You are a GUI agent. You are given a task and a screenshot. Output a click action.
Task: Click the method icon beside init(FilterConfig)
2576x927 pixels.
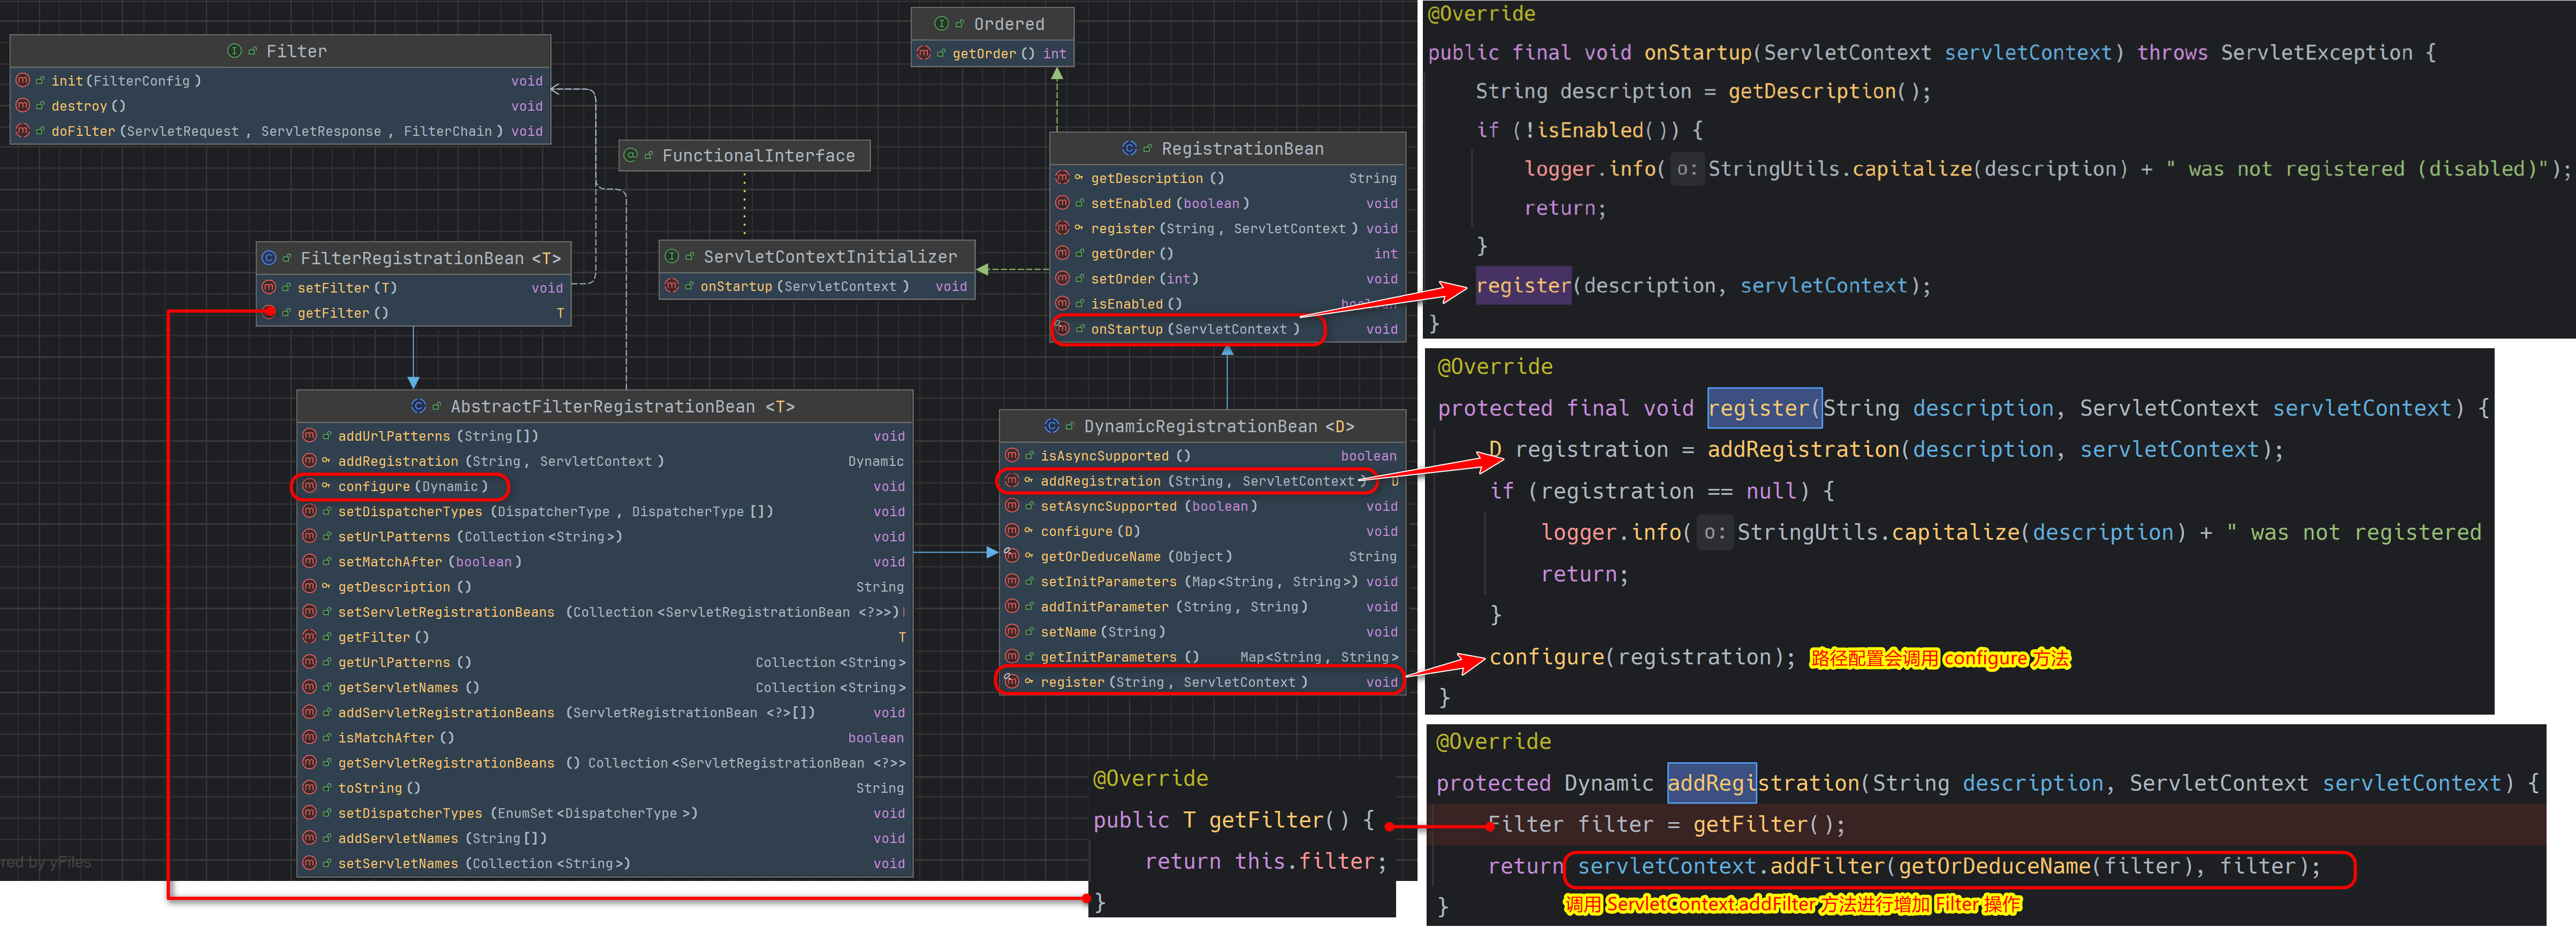pyautogui.click(x=22, y=80)
